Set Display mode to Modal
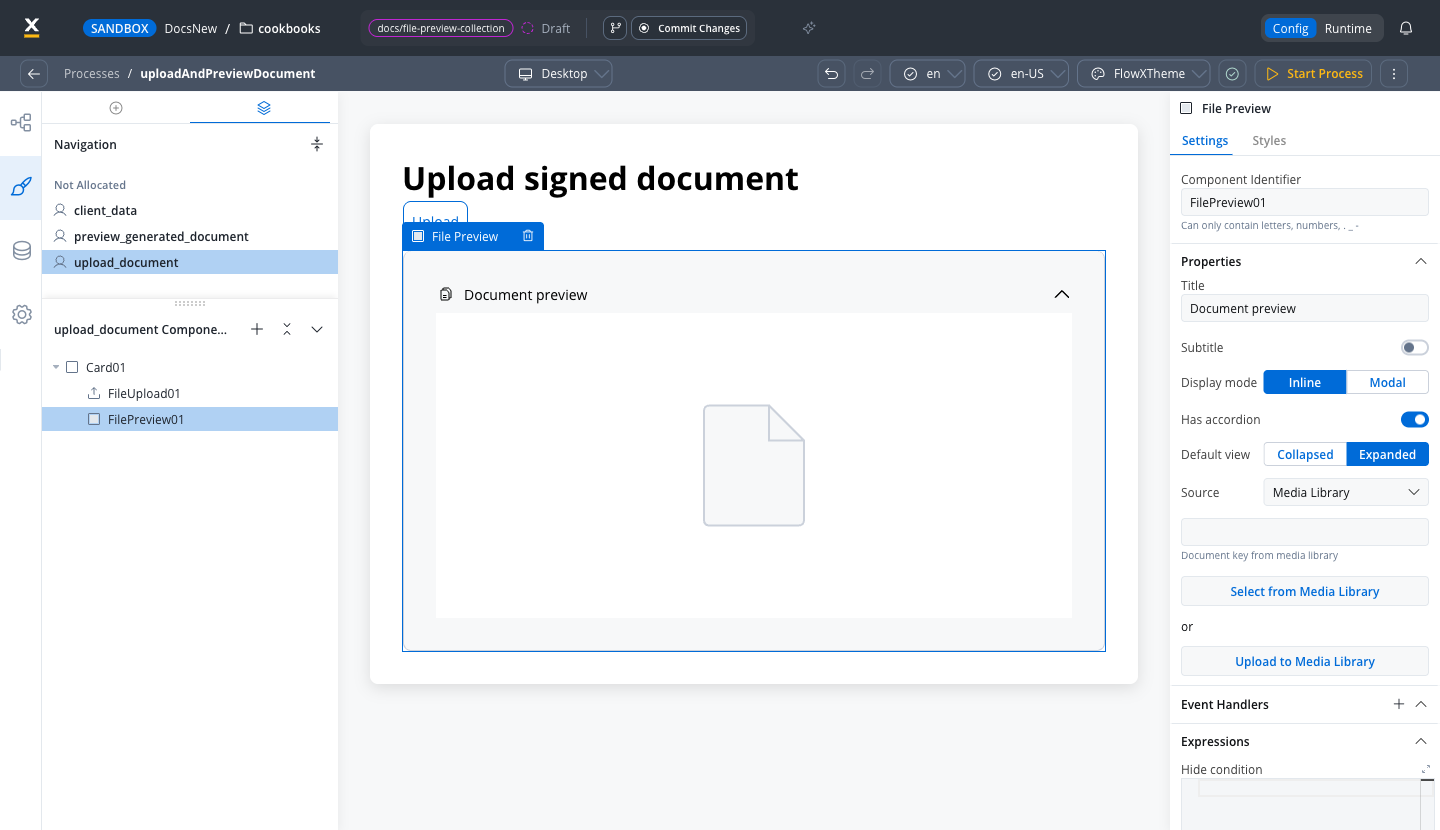 coord(1387,382)
